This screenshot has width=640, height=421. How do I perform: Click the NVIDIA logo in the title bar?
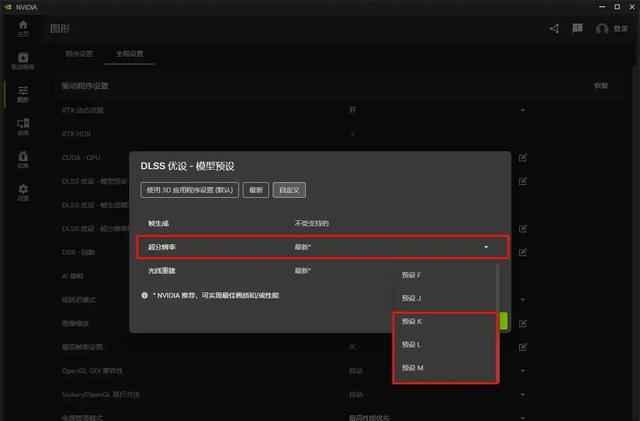8,7
